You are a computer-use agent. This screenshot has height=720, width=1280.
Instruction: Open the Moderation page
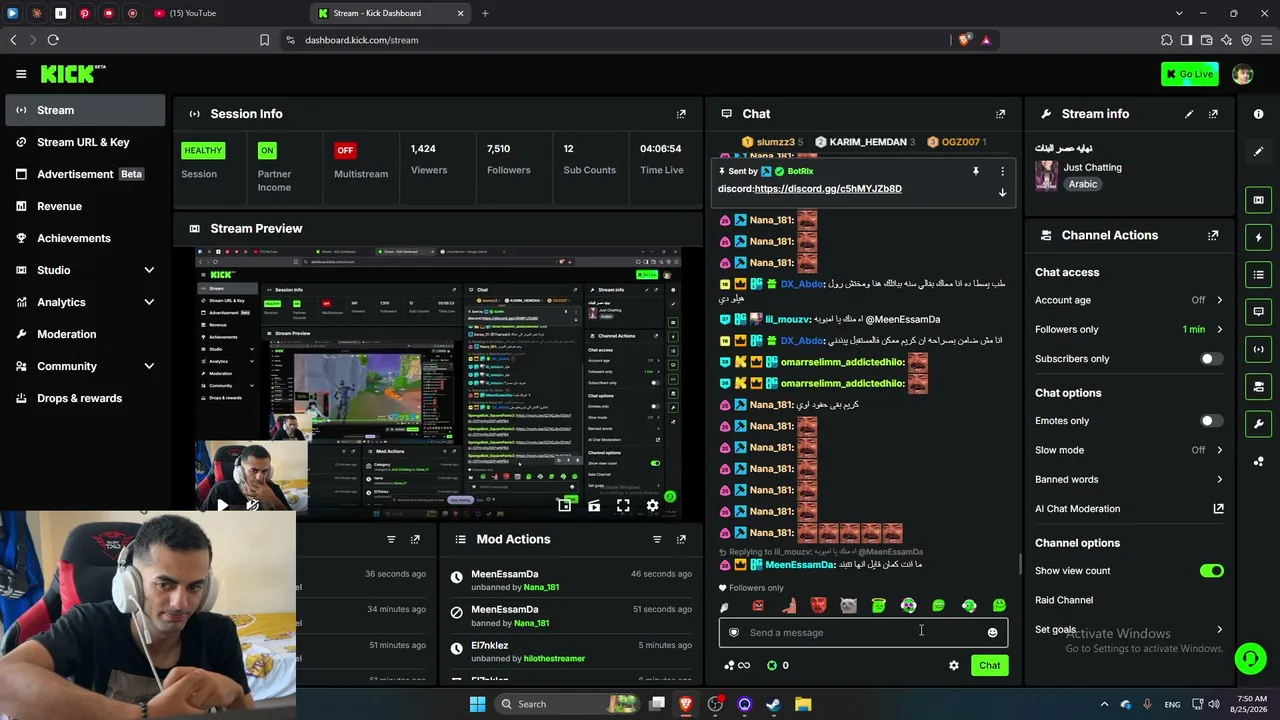pyautogui.click(x=85, y=334)
